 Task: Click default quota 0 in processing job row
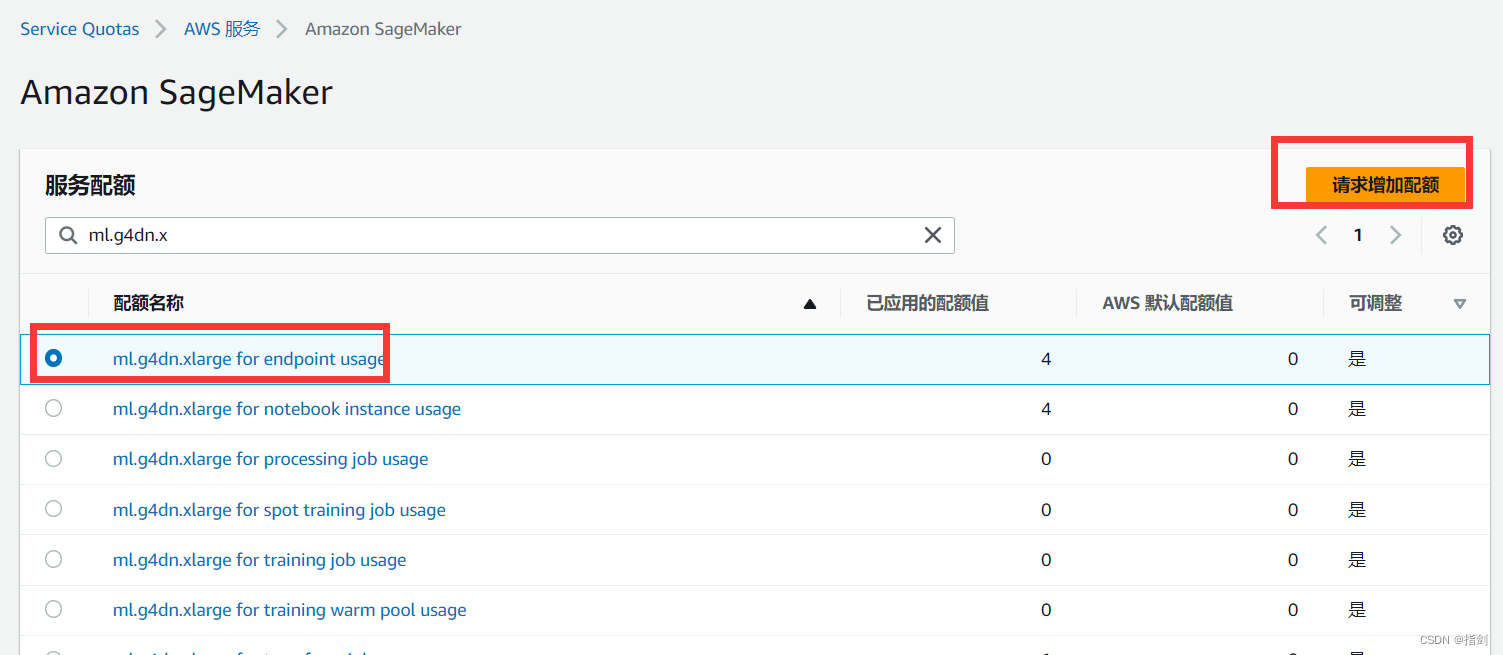1292,459
